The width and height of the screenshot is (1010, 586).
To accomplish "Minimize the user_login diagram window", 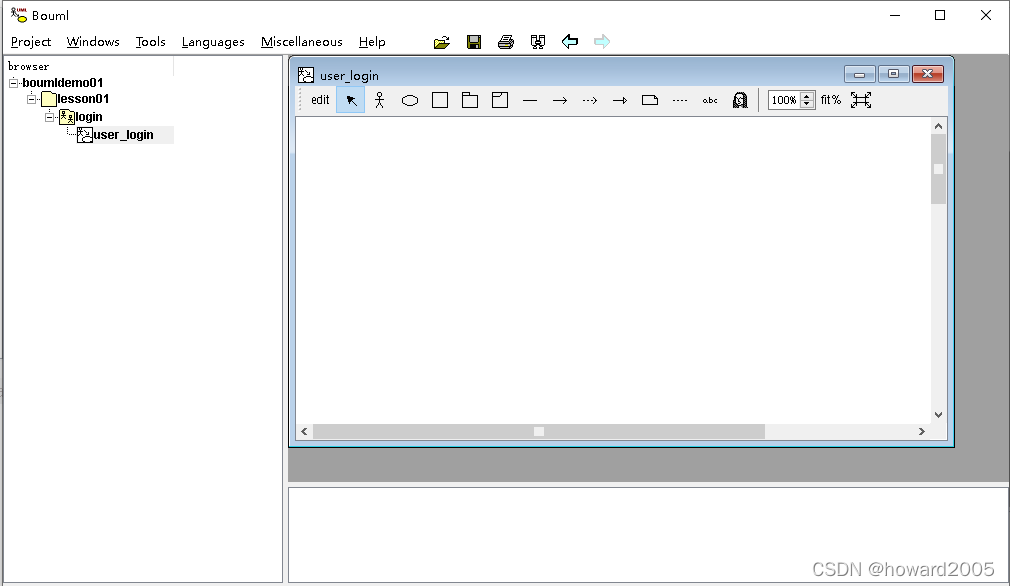I will coord(859,74).
